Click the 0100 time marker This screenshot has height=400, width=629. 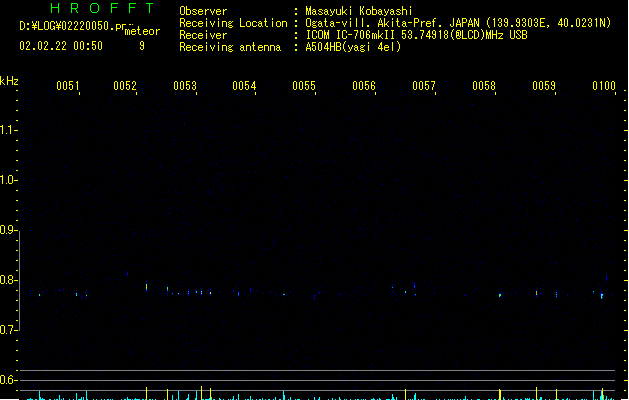(604, 85)
